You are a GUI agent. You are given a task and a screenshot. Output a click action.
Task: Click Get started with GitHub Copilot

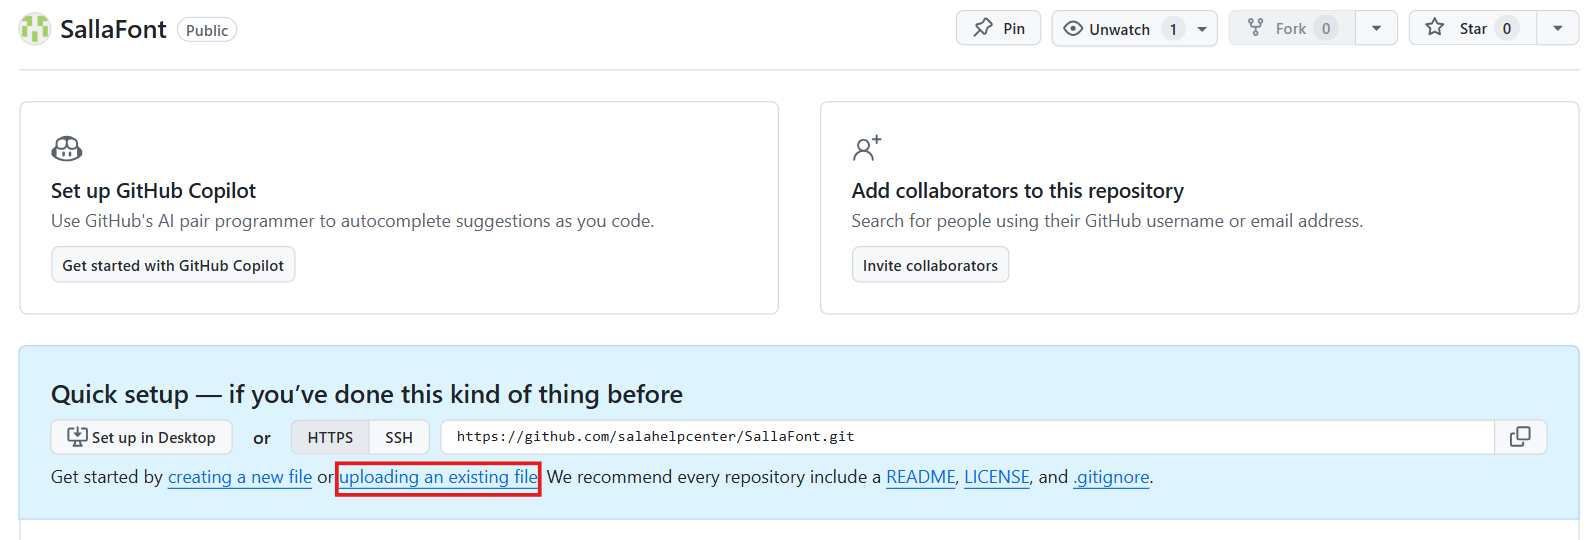coord(173,265)
